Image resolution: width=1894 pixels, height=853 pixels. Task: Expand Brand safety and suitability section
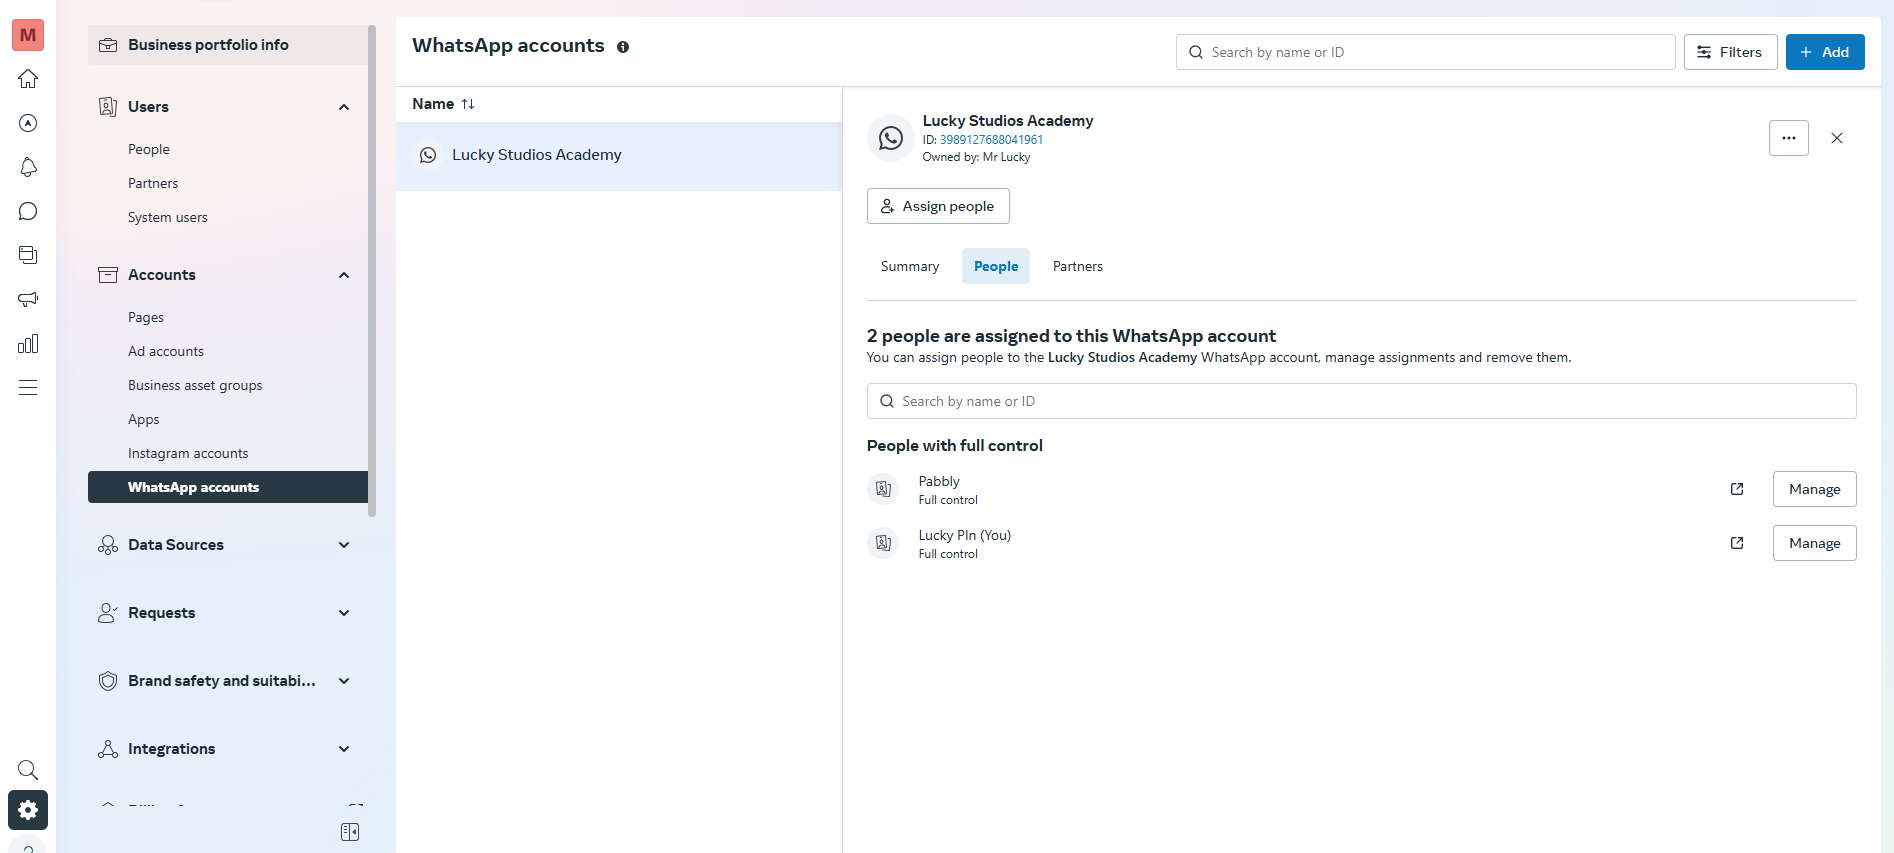[x=344, y=681]
